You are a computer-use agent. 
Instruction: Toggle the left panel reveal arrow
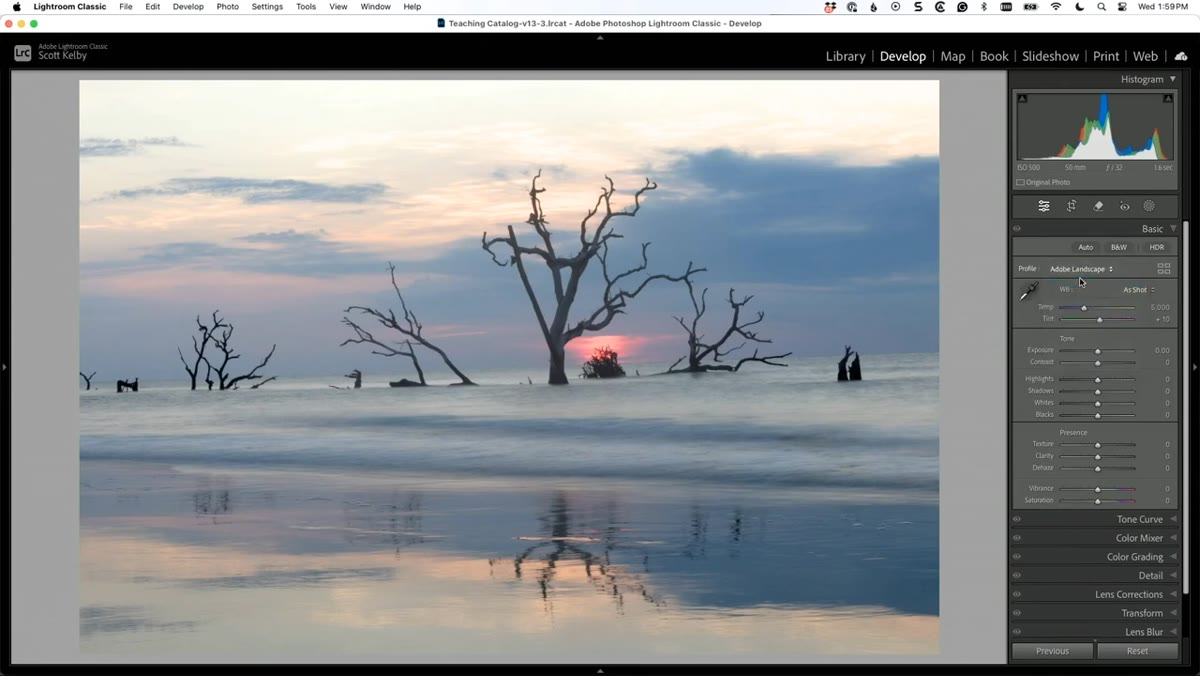coord(4,368)
